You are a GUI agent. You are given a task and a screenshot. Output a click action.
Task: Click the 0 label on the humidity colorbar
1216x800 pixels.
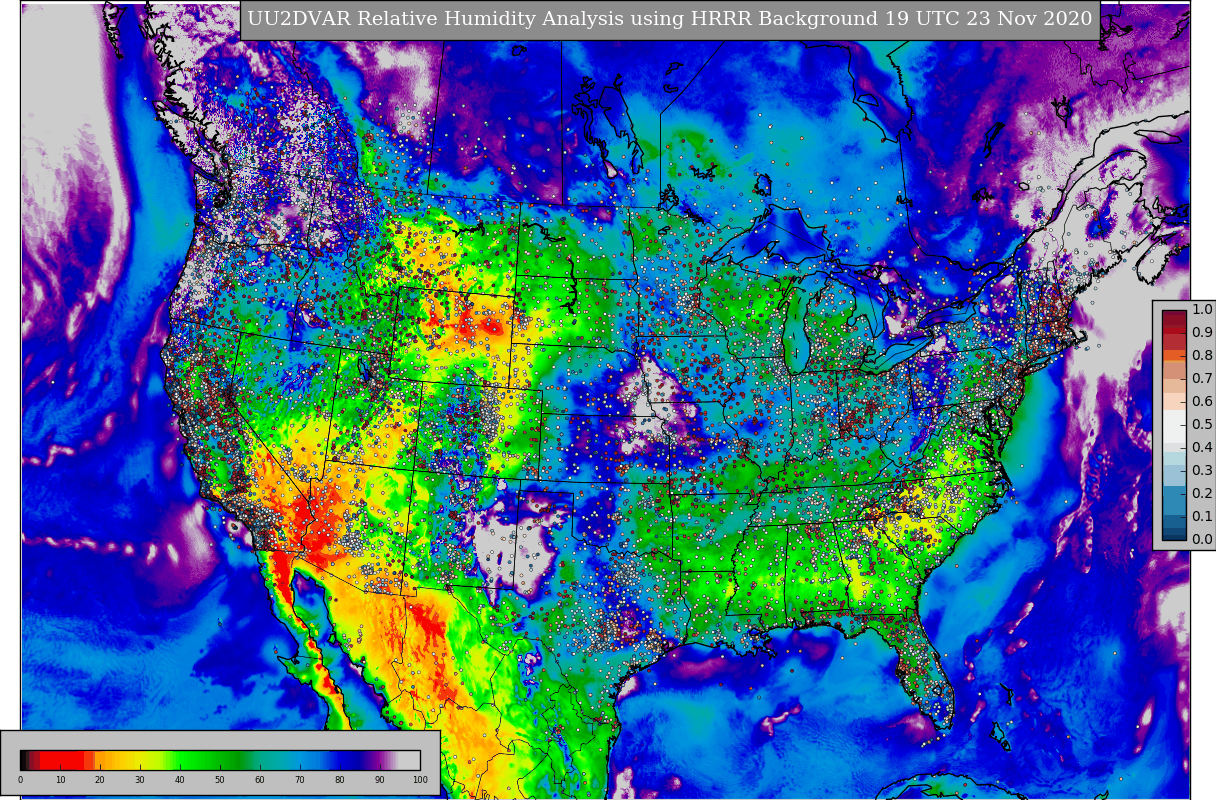pos(20,780)
